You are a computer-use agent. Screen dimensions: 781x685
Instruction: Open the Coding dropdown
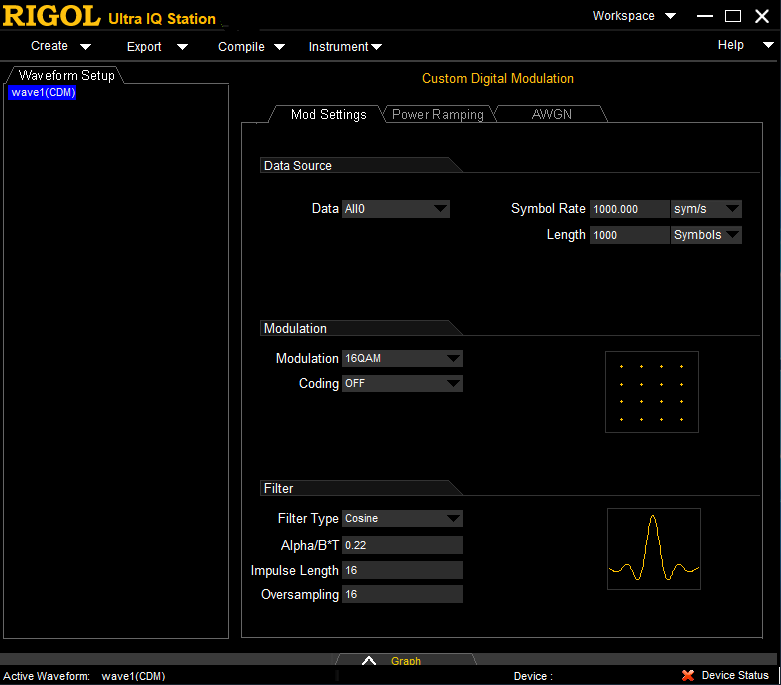[402, 383]
